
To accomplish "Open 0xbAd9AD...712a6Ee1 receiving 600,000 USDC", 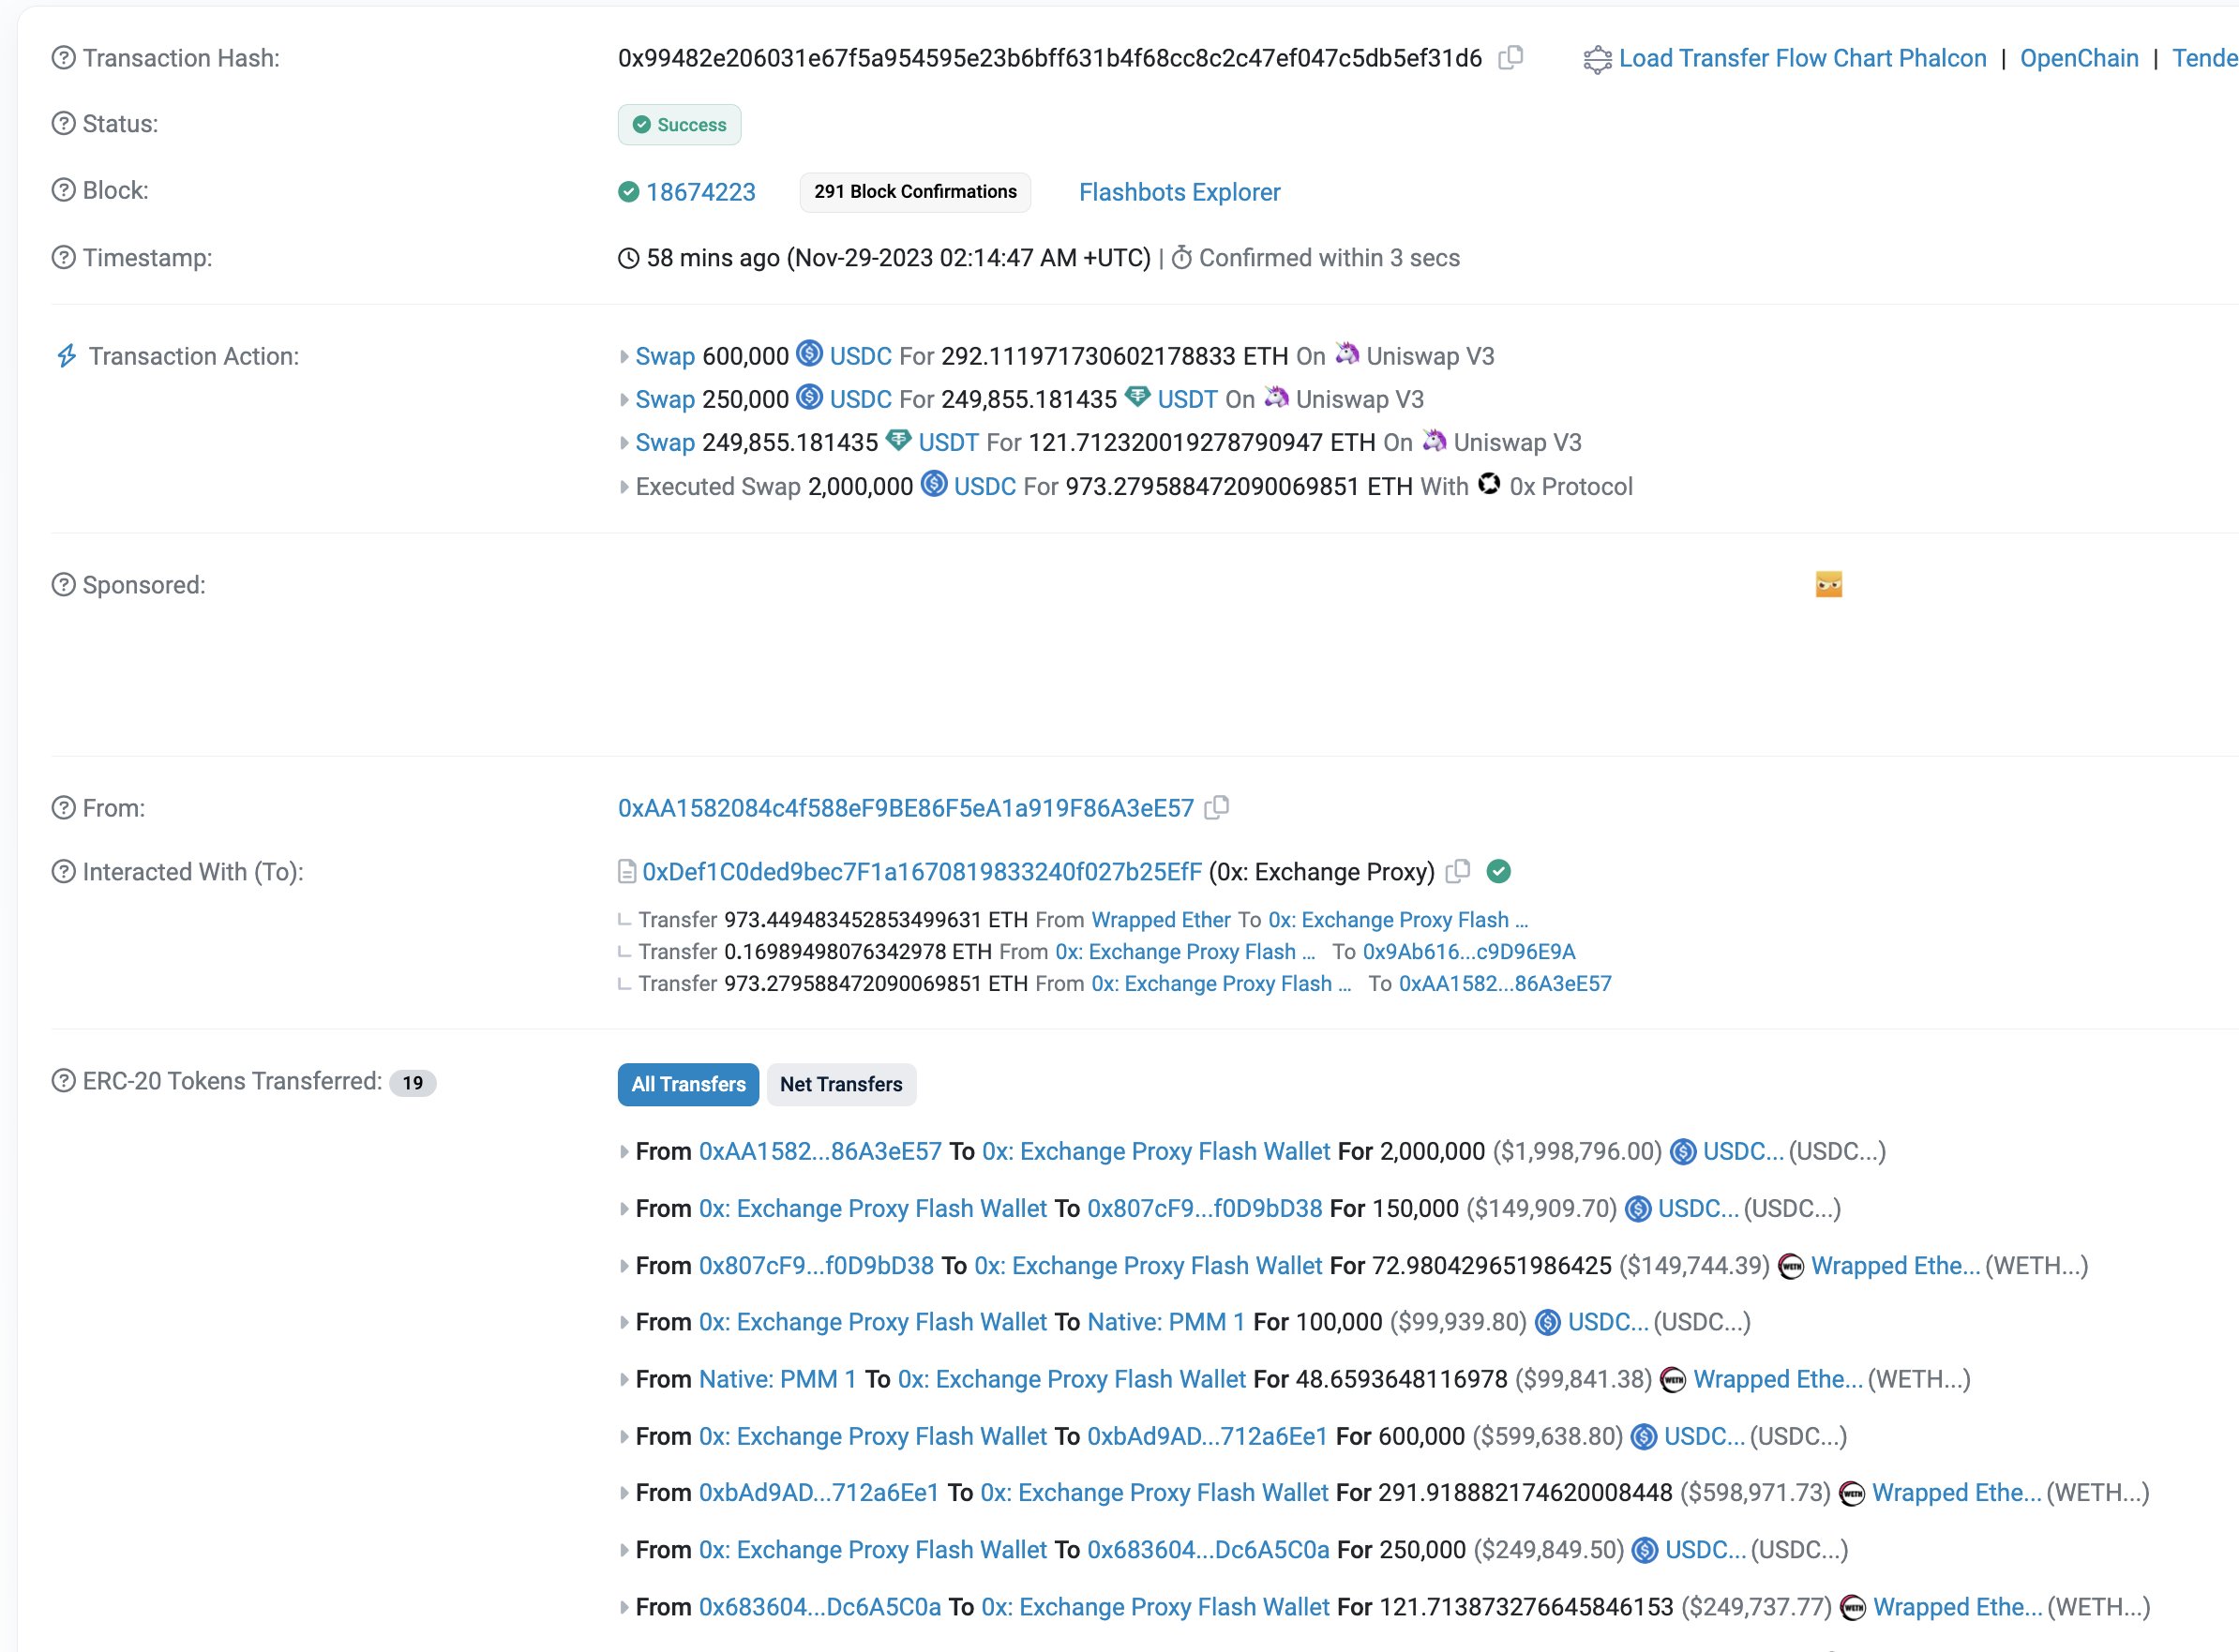I will tap(1207, 1437).
